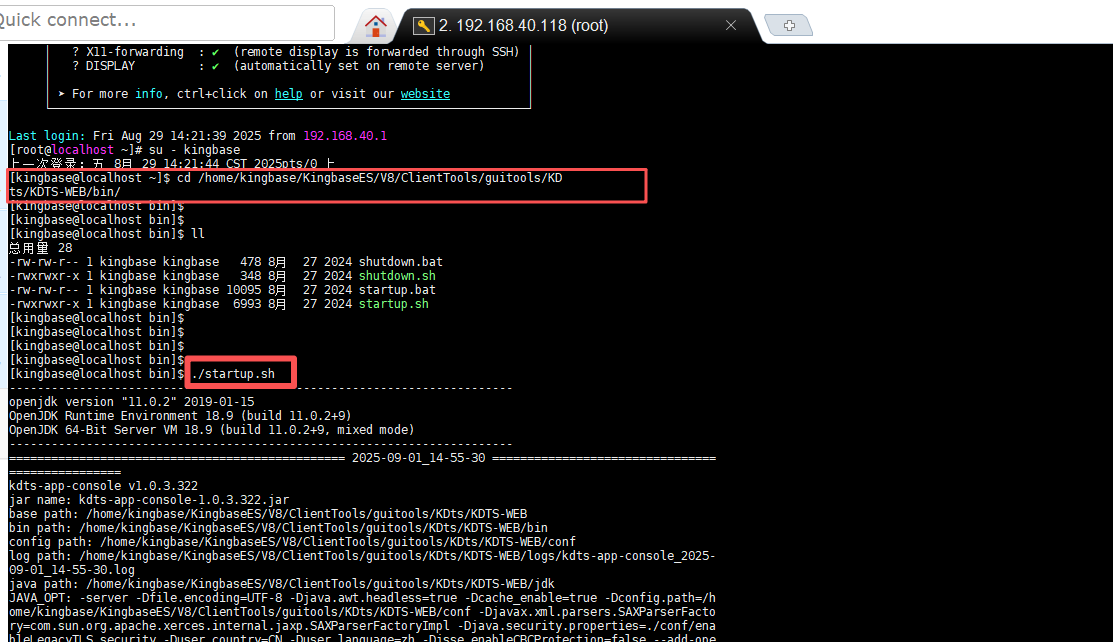Select the shutdown.bat file name
This screenshot has width=1113, height=642.
coord(400,261)
